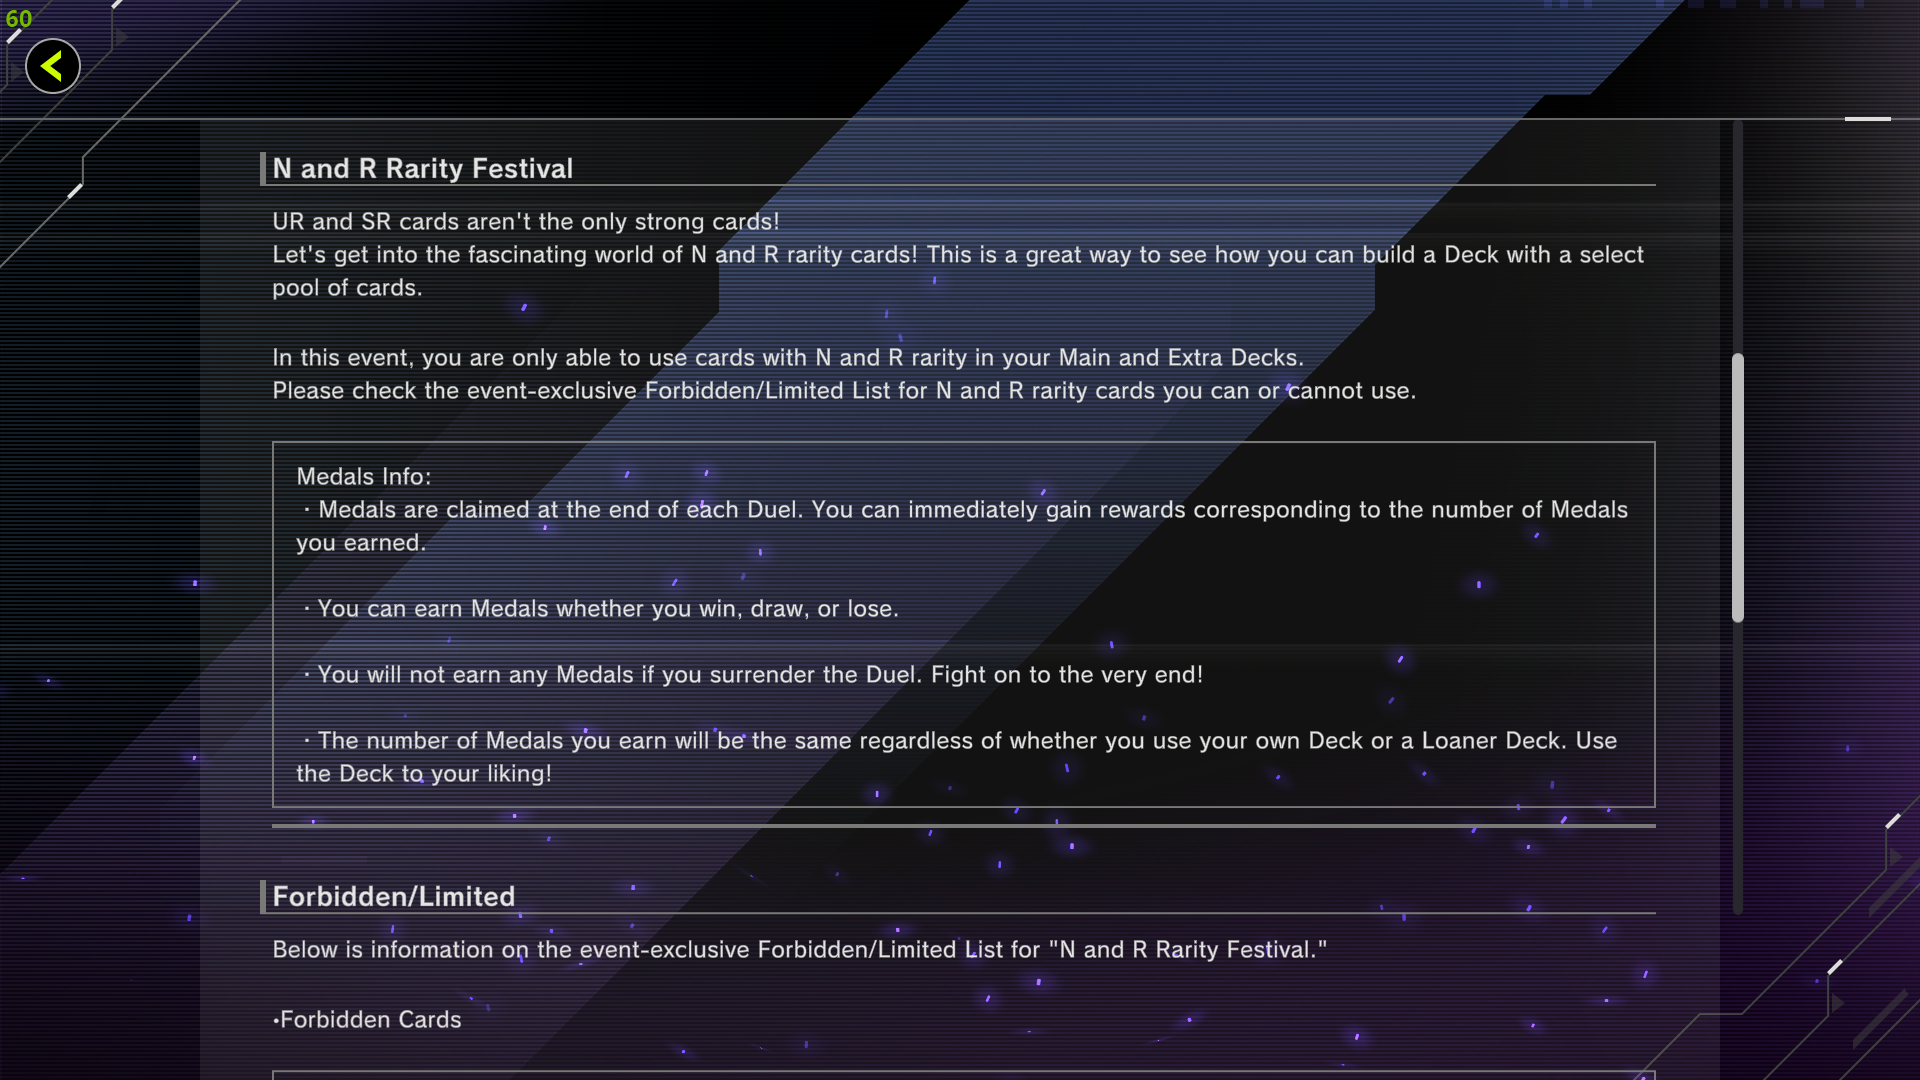Click the "the Deck to your liking!" text
Viewport: 1920px width, 1080px height.
[x=423, y=773]
